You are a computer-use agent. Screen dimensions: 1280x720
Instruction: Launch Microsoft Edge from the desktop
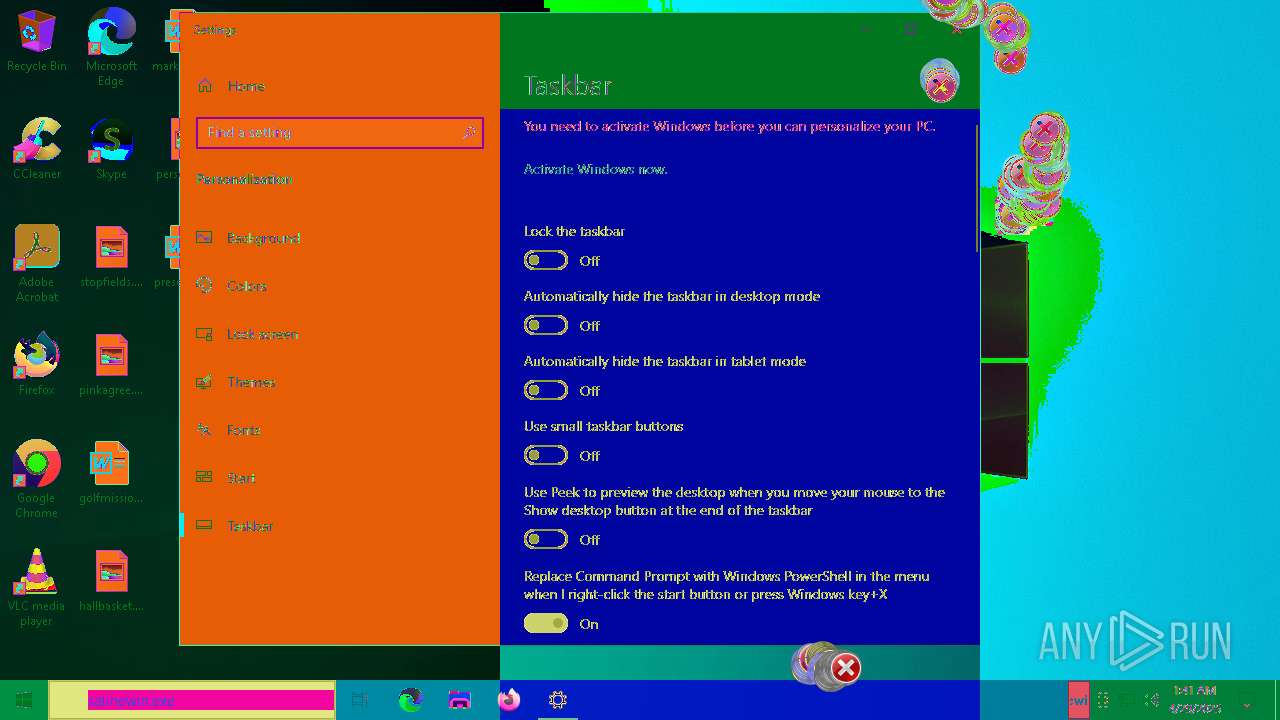point(111,31)
